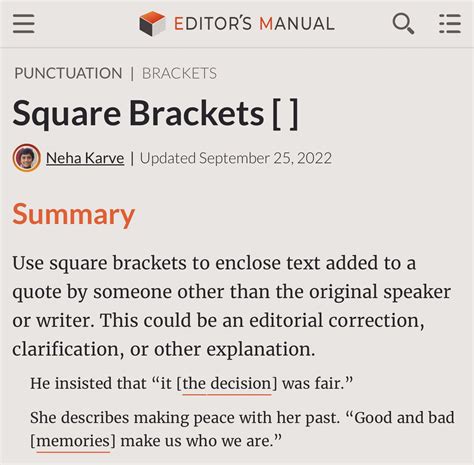Open the search magnifier icon
This screenshot has width=474, height=465.
pos(403,24)
